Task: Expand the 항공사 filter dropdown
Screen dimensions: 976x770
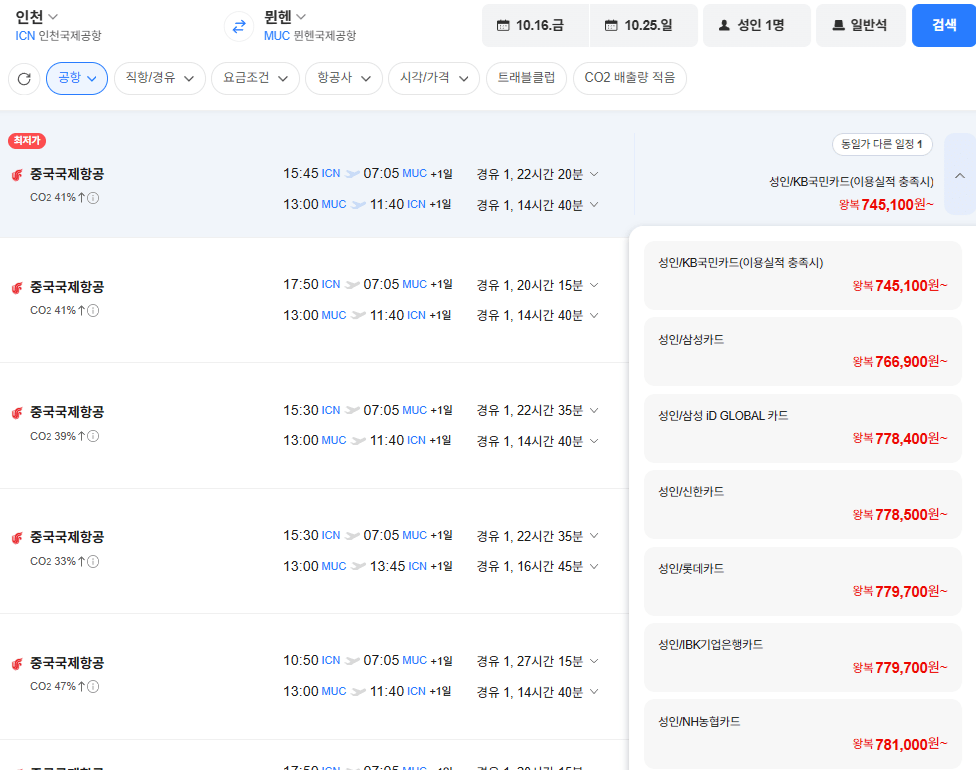Action: coord(344,78)
